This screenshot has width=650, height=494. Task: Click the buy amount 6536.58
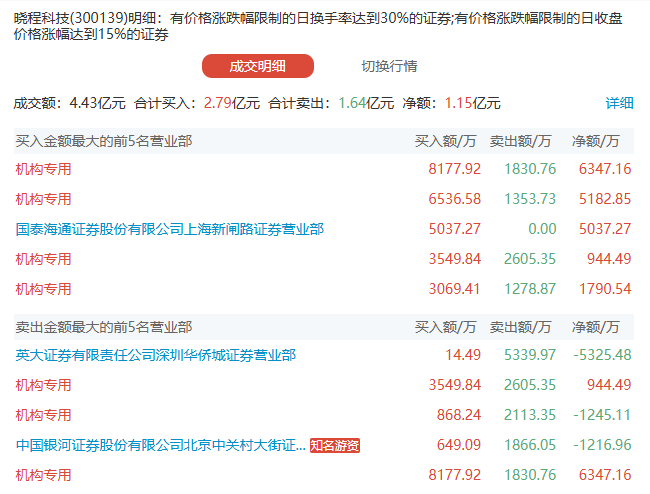[x=454, y=199]
